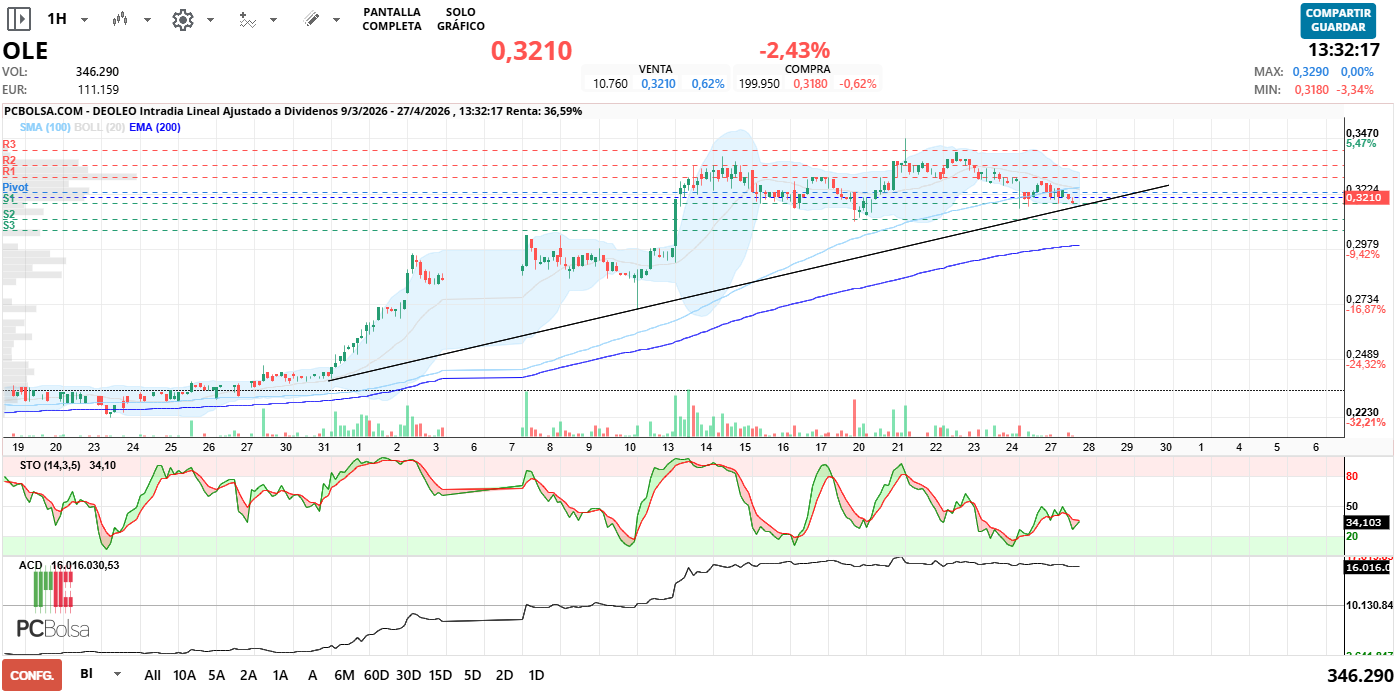Click the MIN value 0,3180

click(x=1311, y=90)
